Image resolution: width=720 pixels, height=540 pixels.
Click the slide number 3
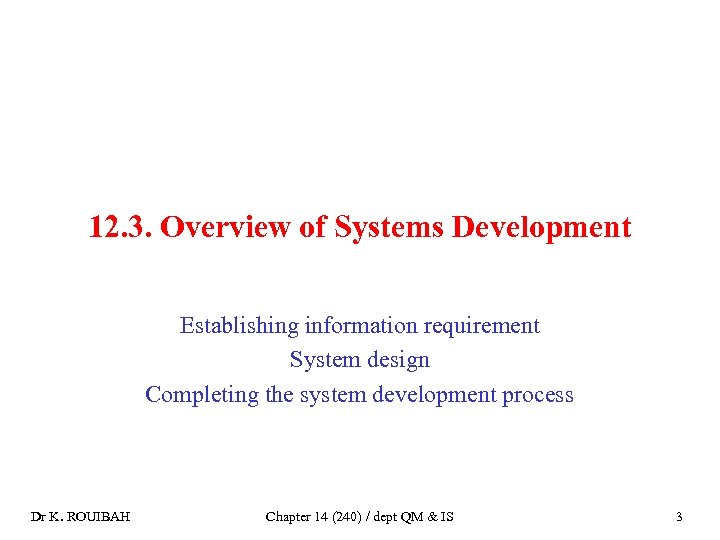[x=679, y=517]
